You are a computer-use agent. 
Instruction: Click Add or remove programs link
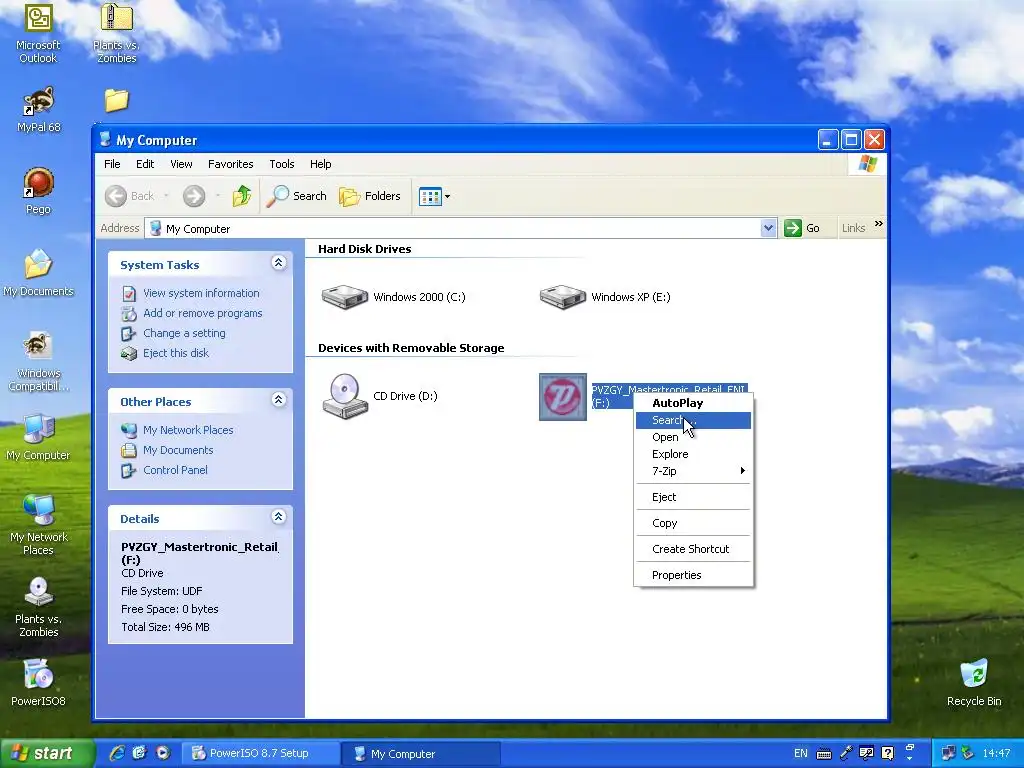[x=202, y=313]
